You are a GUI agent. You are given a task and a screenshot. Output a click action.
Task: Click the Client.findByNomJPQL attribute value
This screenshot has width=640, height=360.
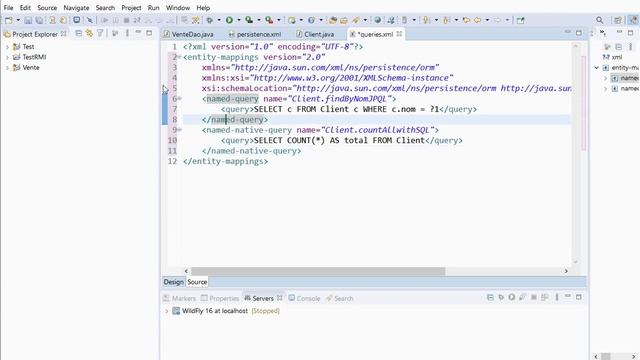click(x=340, y=99)
